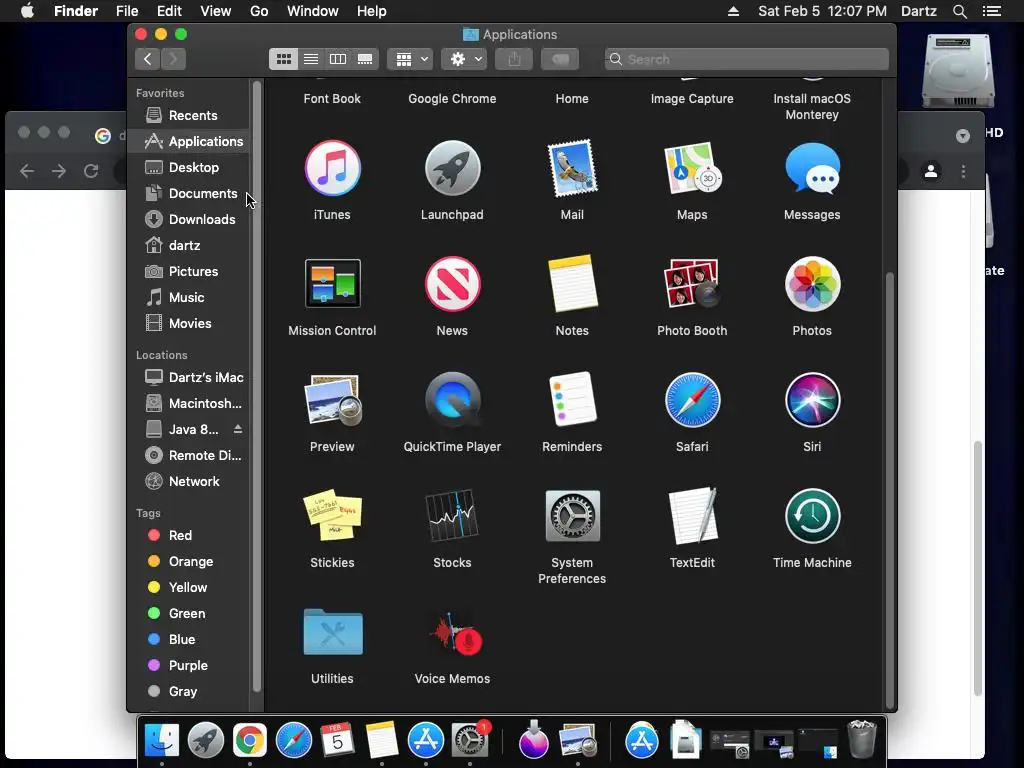
Task: Select the TextEdit app icon
Action: coord(692,516)
